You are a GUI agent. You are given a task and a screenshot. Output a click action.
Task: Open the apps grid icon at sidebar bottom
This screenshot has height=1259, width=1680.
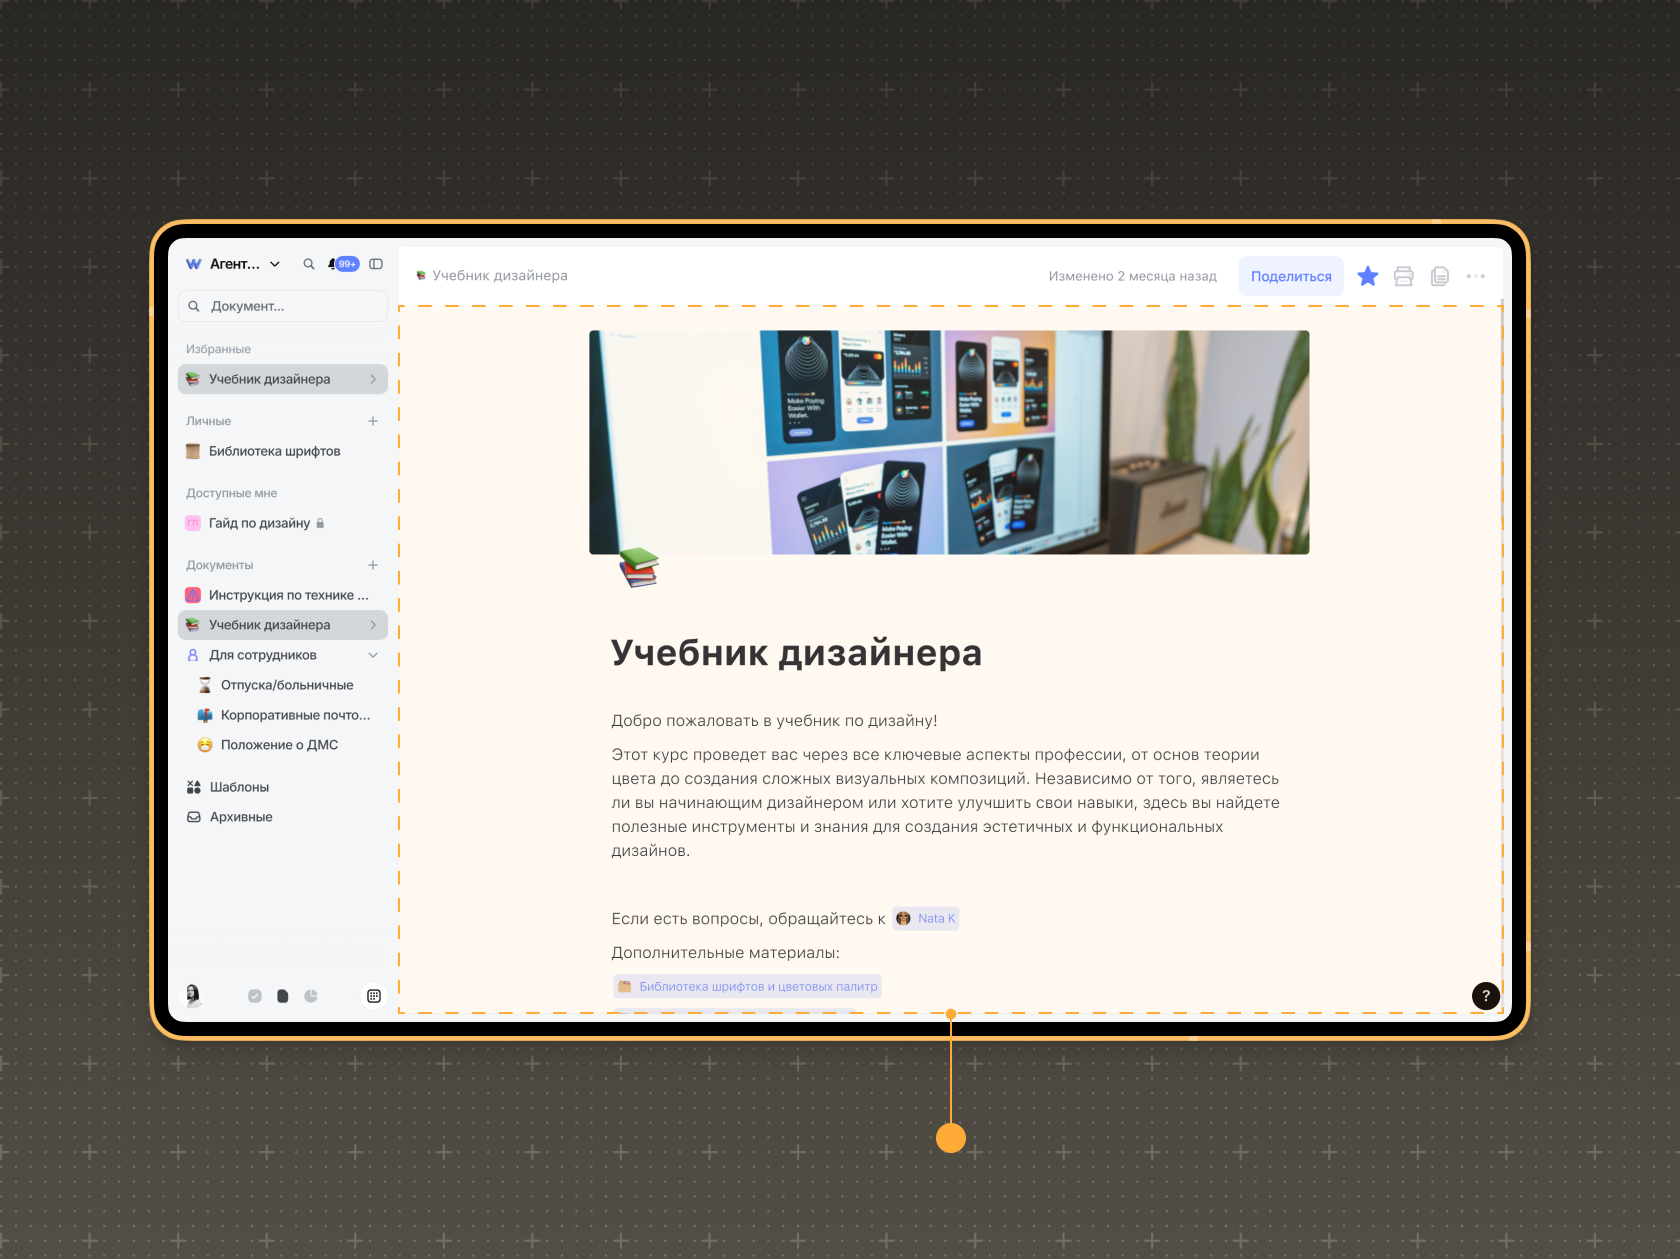point(373,996)
